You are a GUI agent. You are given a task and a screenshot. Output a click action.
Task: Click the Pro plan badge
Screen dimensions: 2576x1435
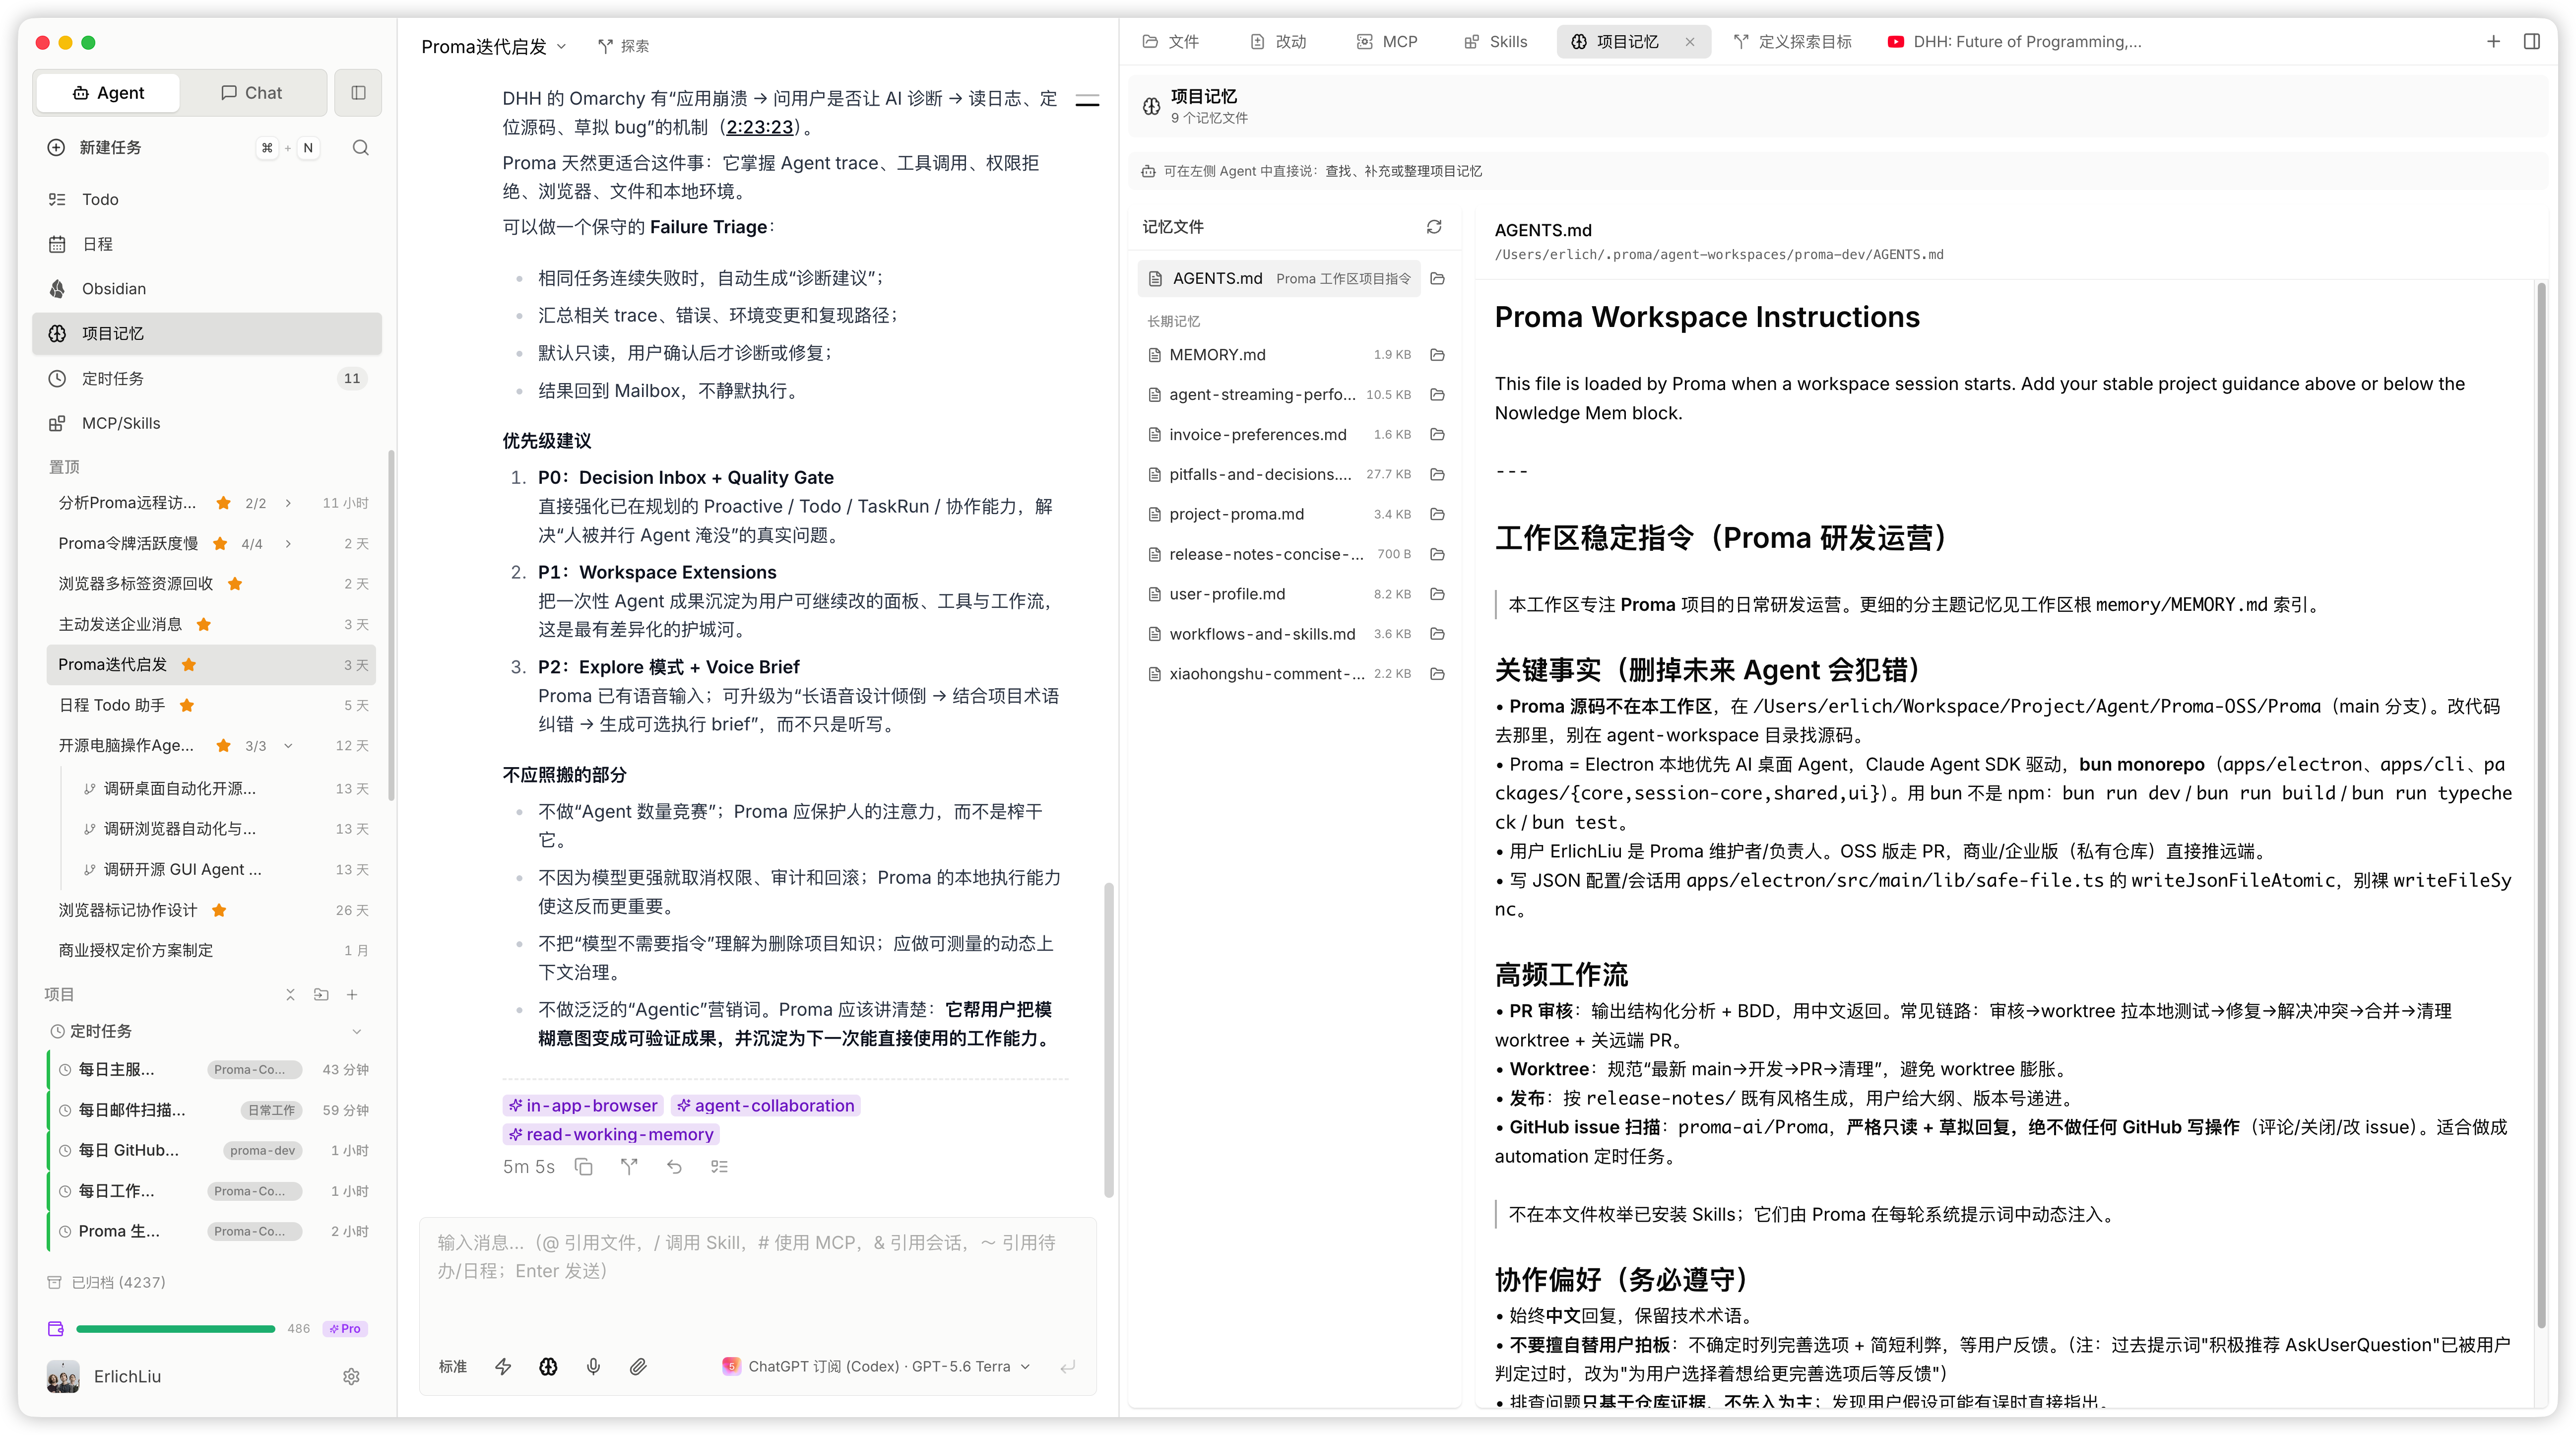pyautogui.click(x=345, y=1329)
